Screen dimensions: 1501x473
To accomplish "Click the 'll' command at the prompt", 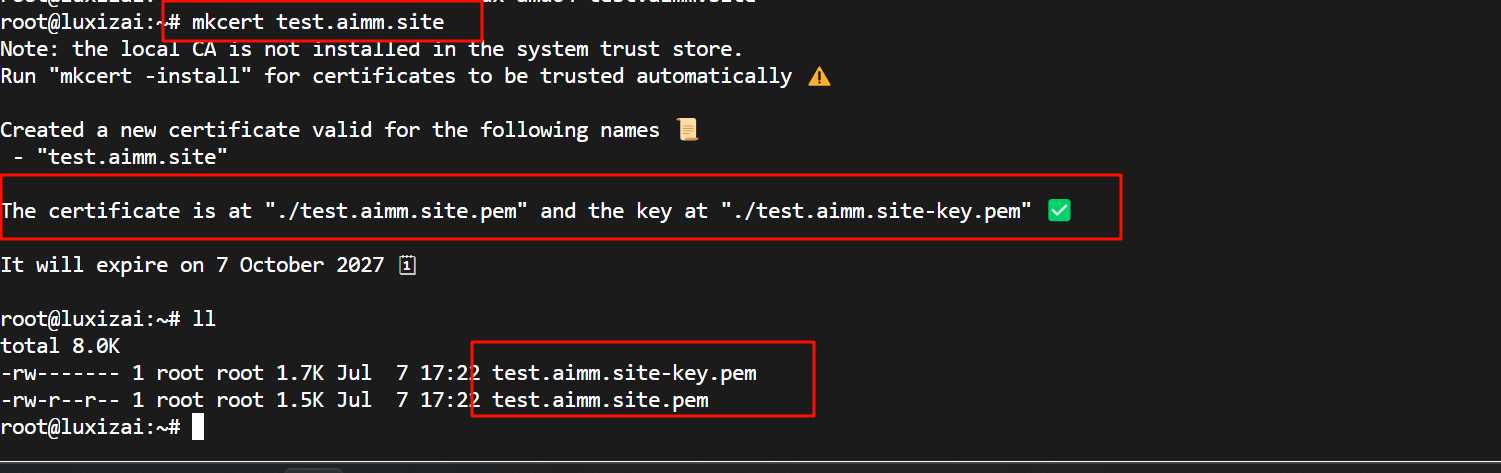I will 204,319.
